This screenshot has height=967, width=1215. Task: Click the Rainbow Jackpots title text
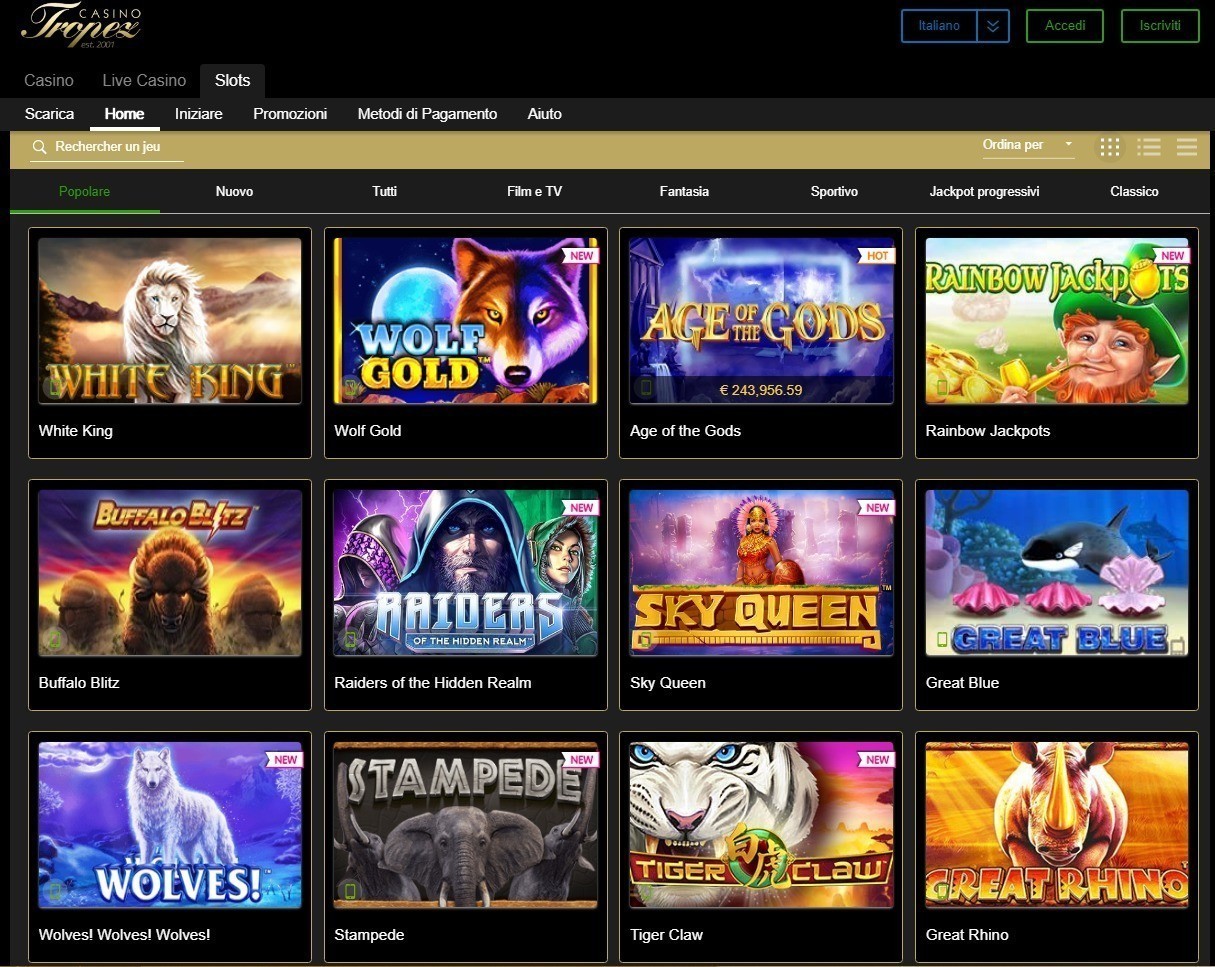(x=988, y=431)
